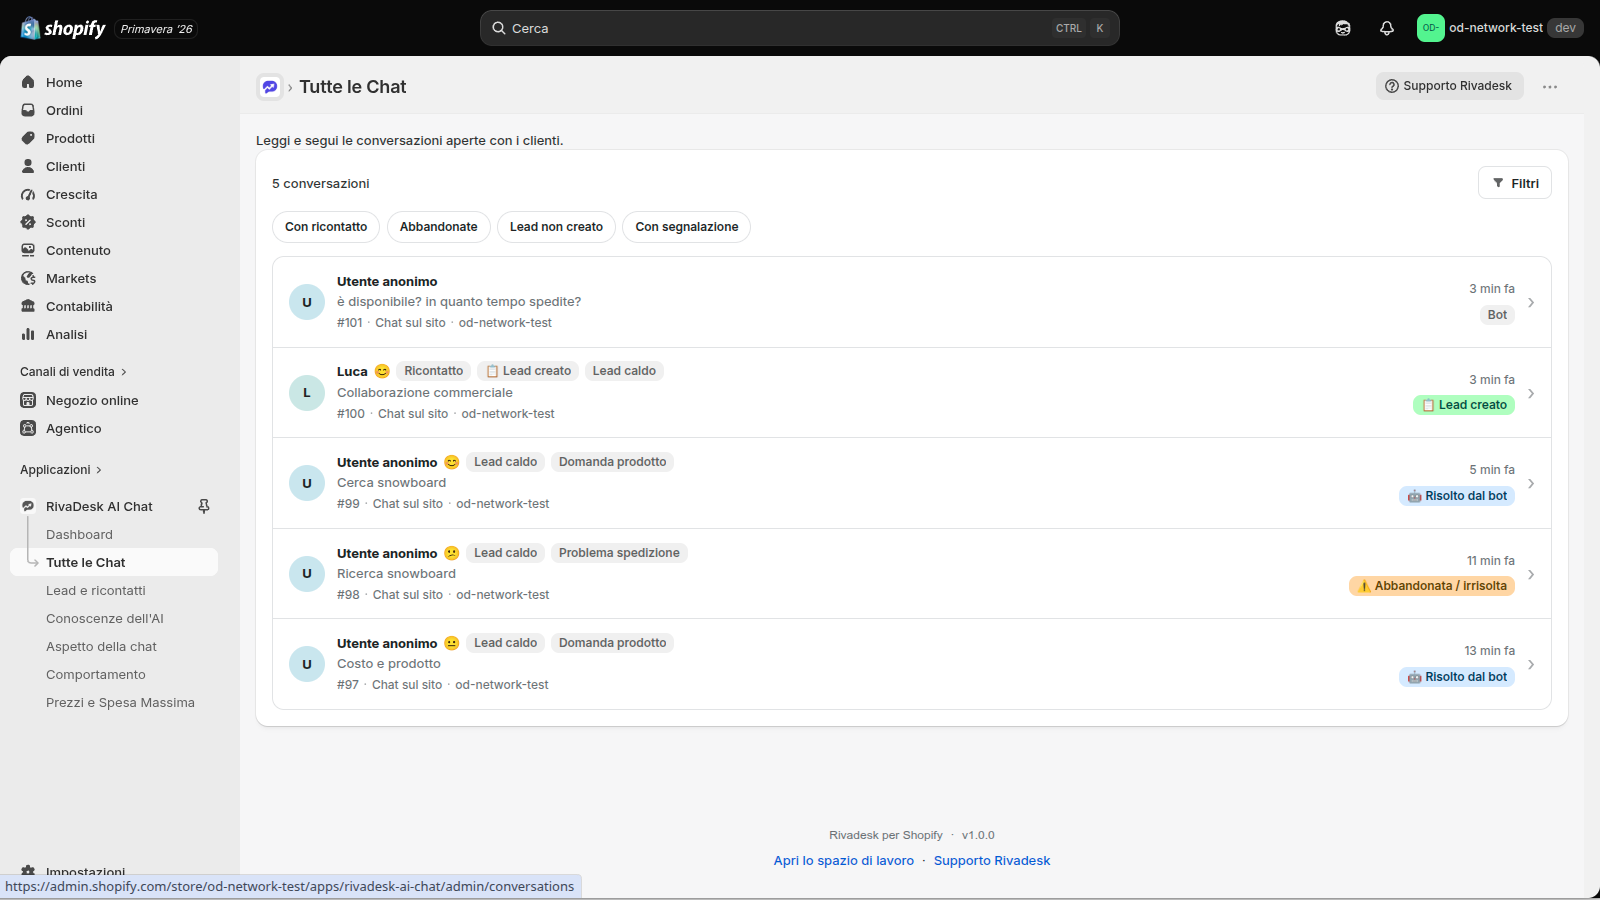1600x900 pixels.
Task: Click the Analisi bar chart icon
Action: coord(28,334)
